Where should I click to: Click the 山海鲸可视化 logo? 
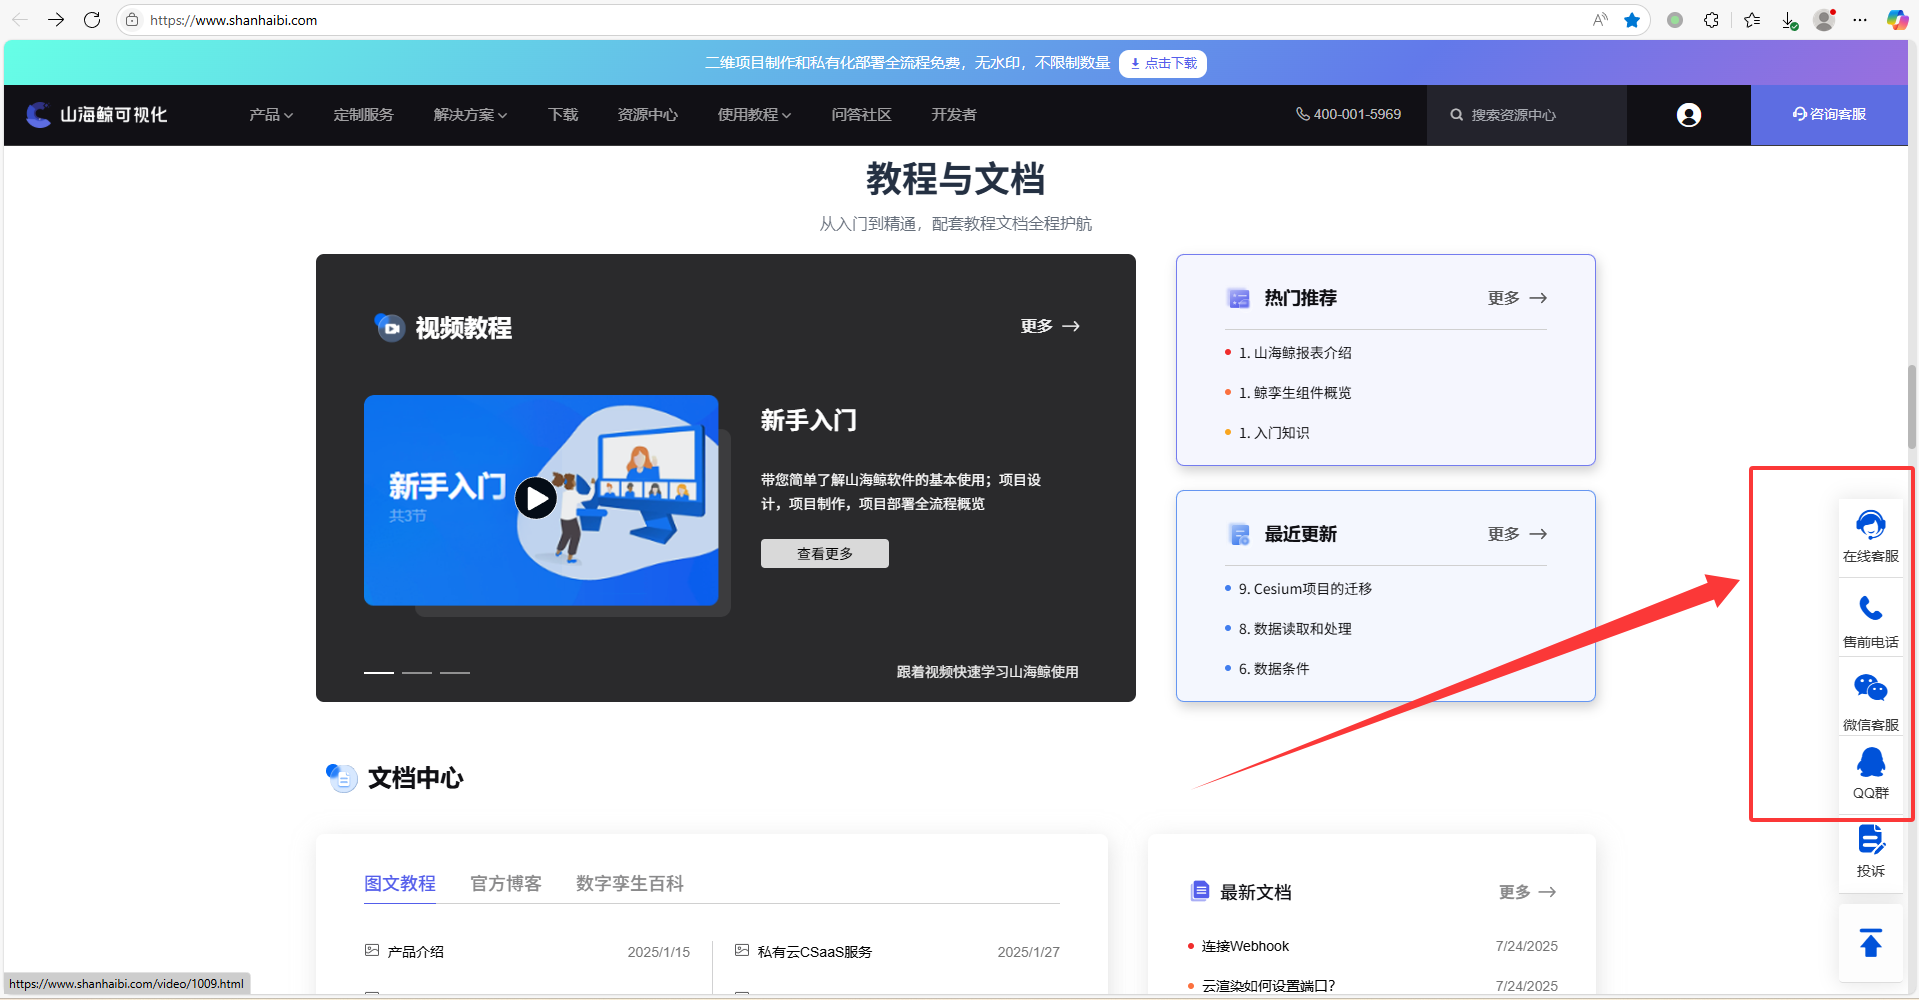[x=97, y=115]
